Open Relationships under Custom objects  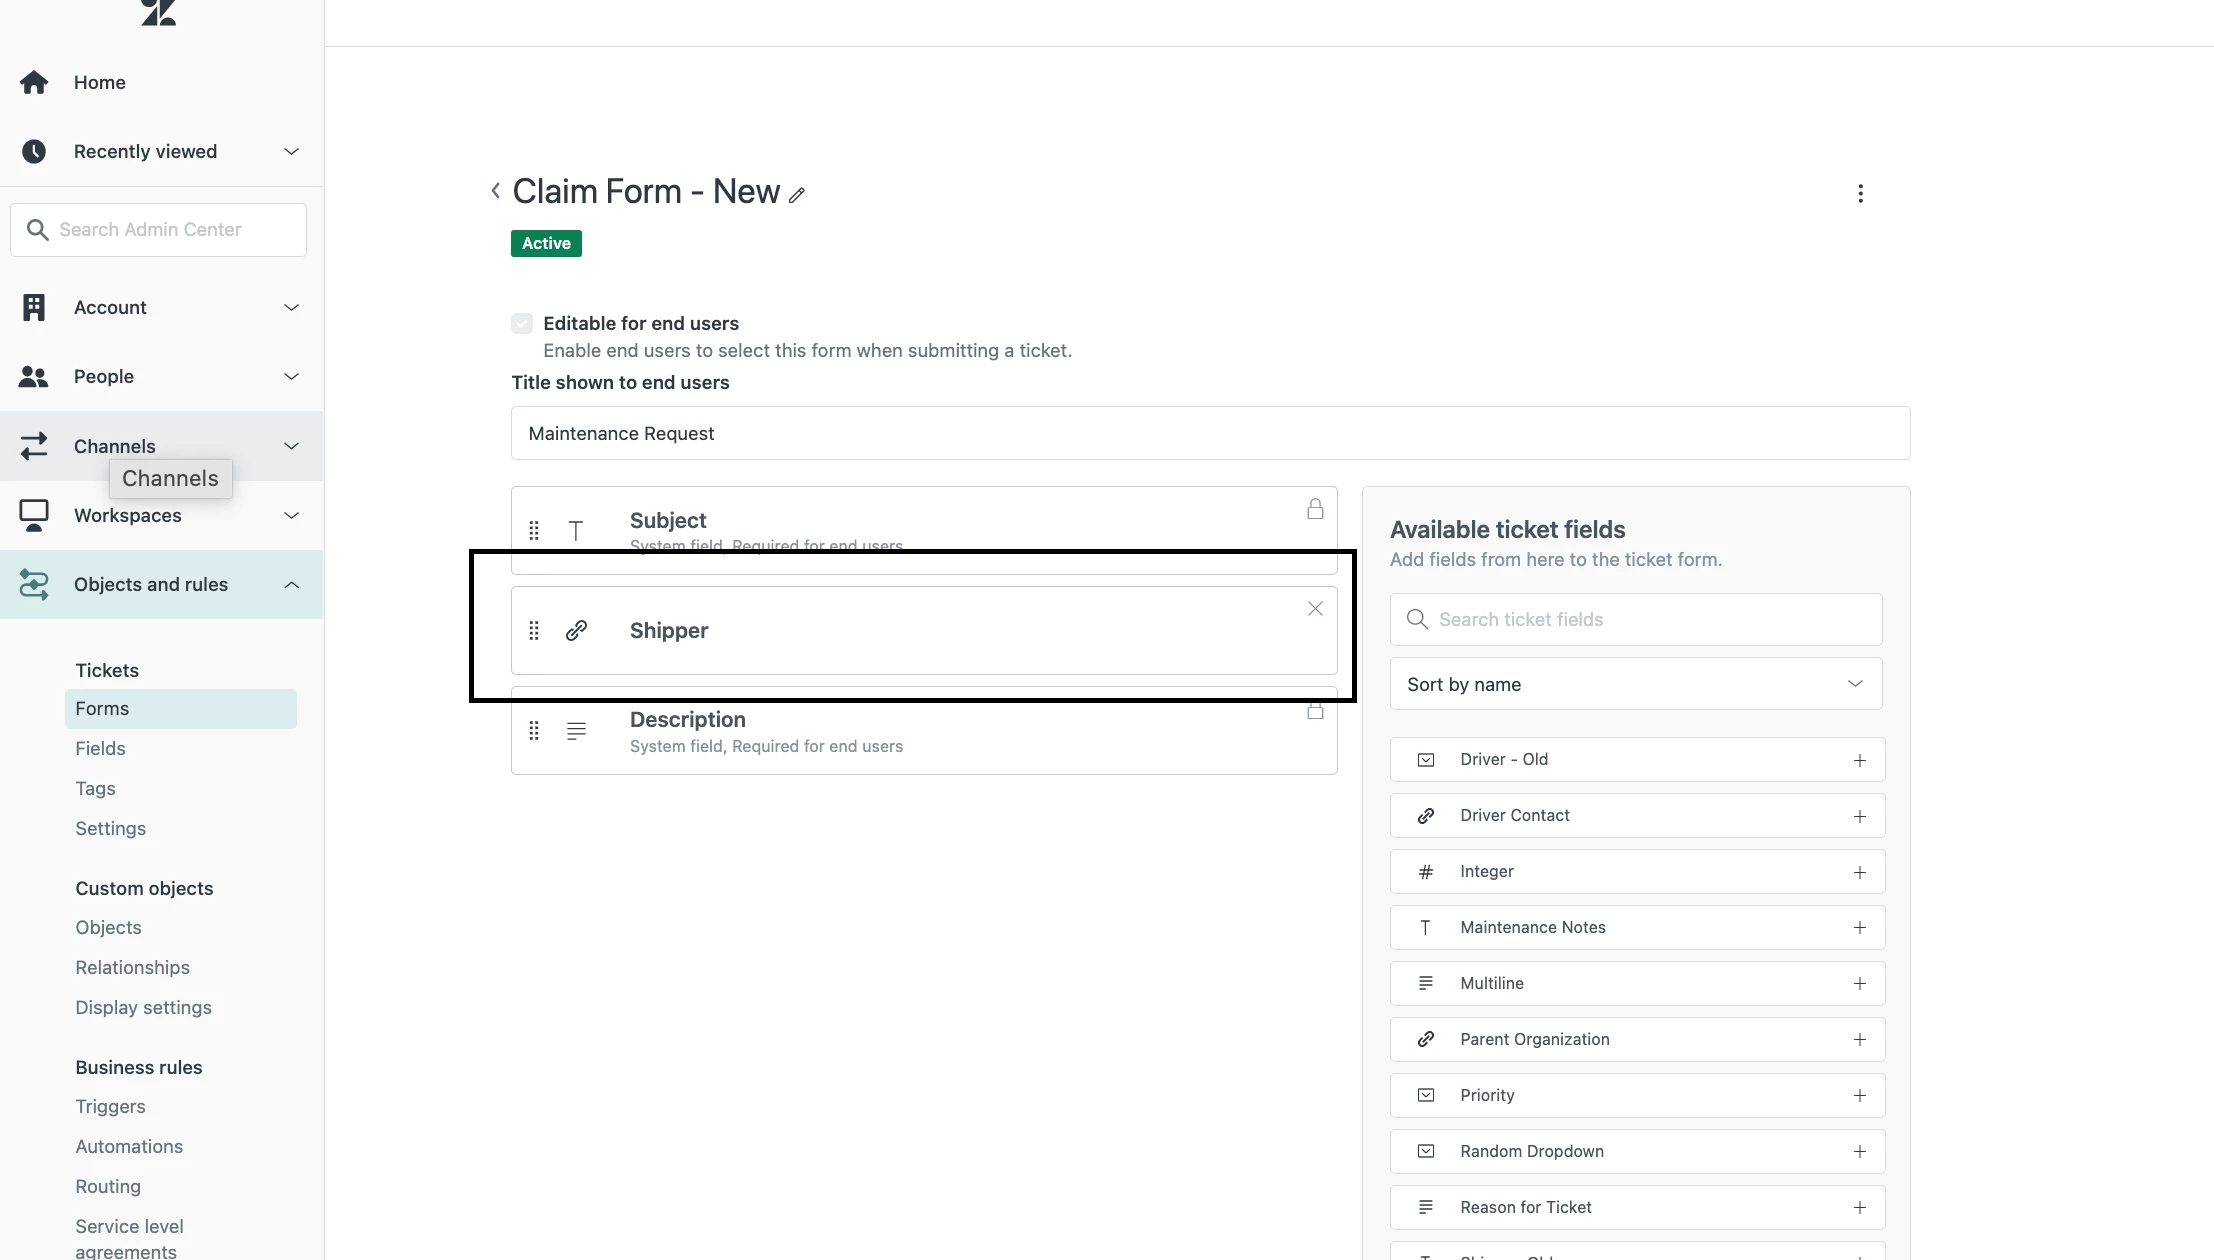132,968
